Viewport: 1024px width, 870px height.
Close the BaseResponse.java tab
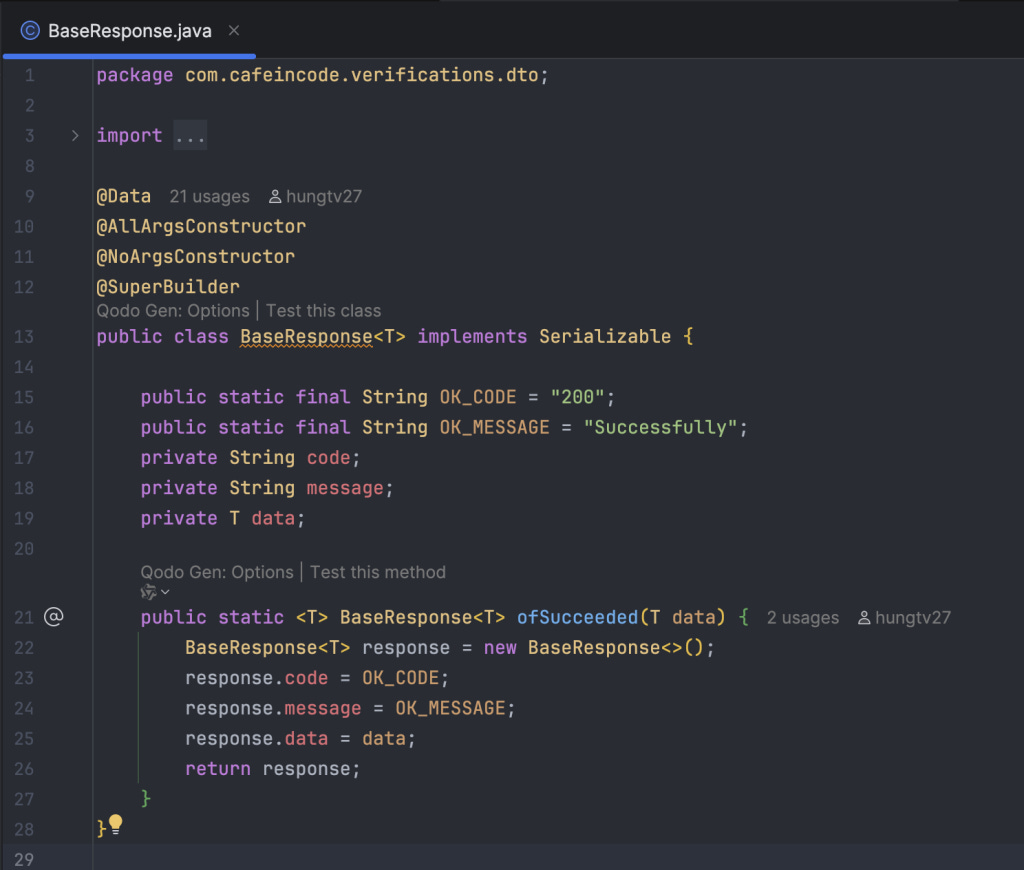pyautogui.click(x=234, y=31)
